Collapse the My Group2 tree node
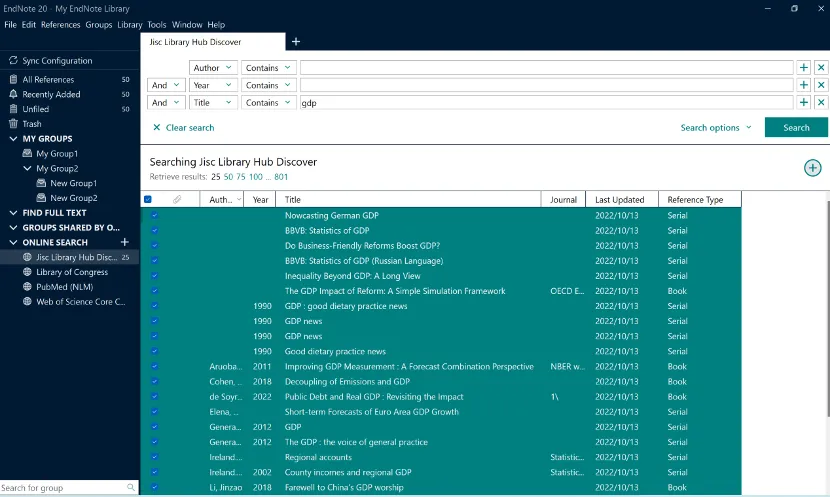This screenshot has height=498, width=830. (27, 168)
